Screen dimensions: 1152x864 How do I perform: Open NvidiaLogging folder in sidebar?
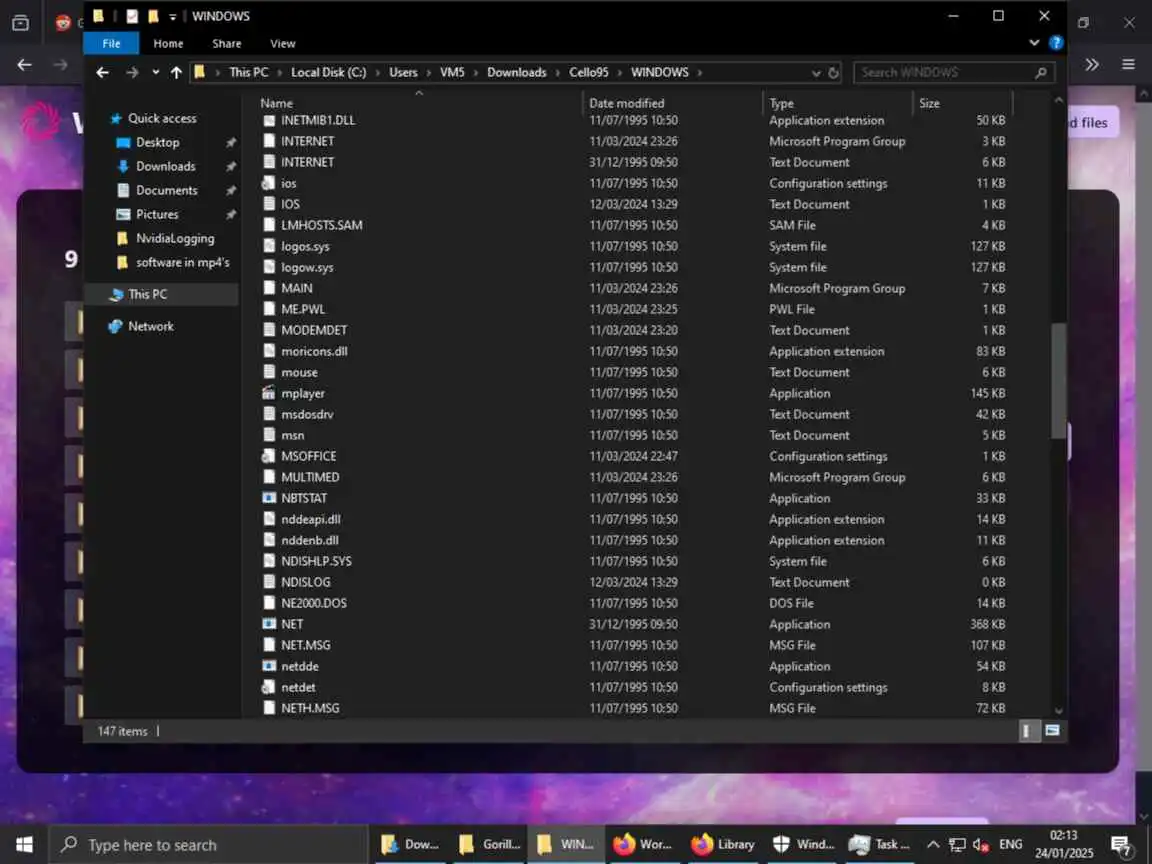(175, 239)
